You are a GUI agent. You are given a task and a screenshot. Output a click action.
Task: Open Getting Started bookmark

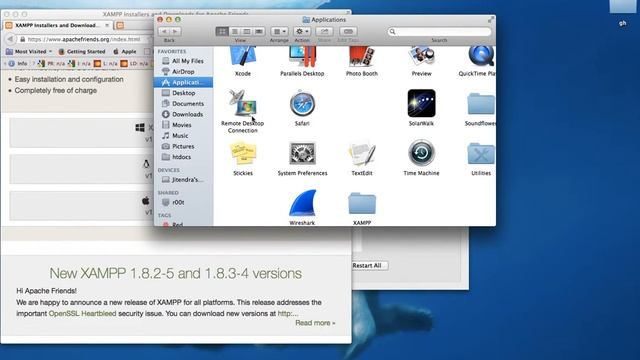pyautogui.click(x=82, y=51)
